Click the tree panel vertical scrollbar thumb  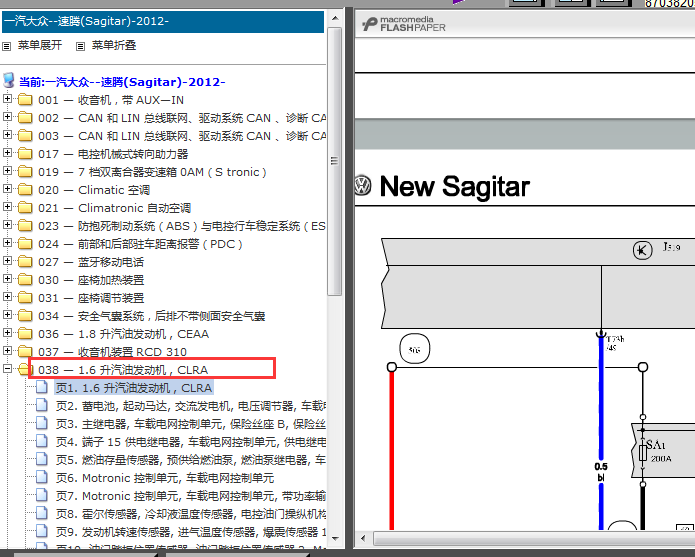(335, 161)
